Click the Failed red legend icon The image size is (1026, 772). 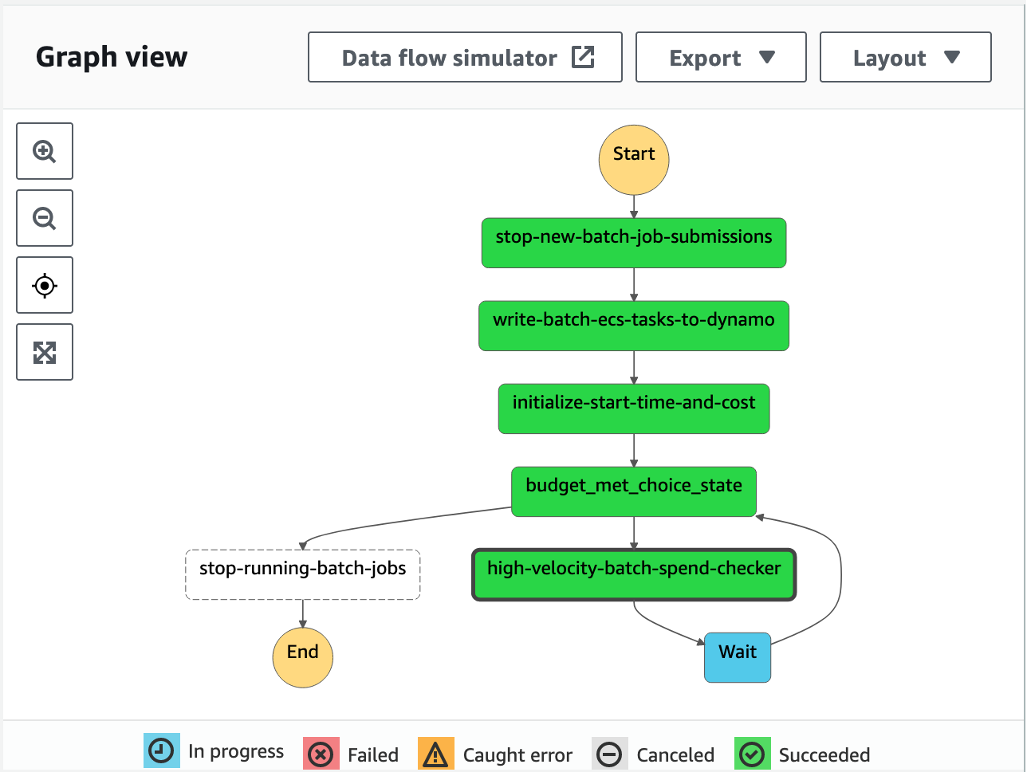(x=320, y=754)
